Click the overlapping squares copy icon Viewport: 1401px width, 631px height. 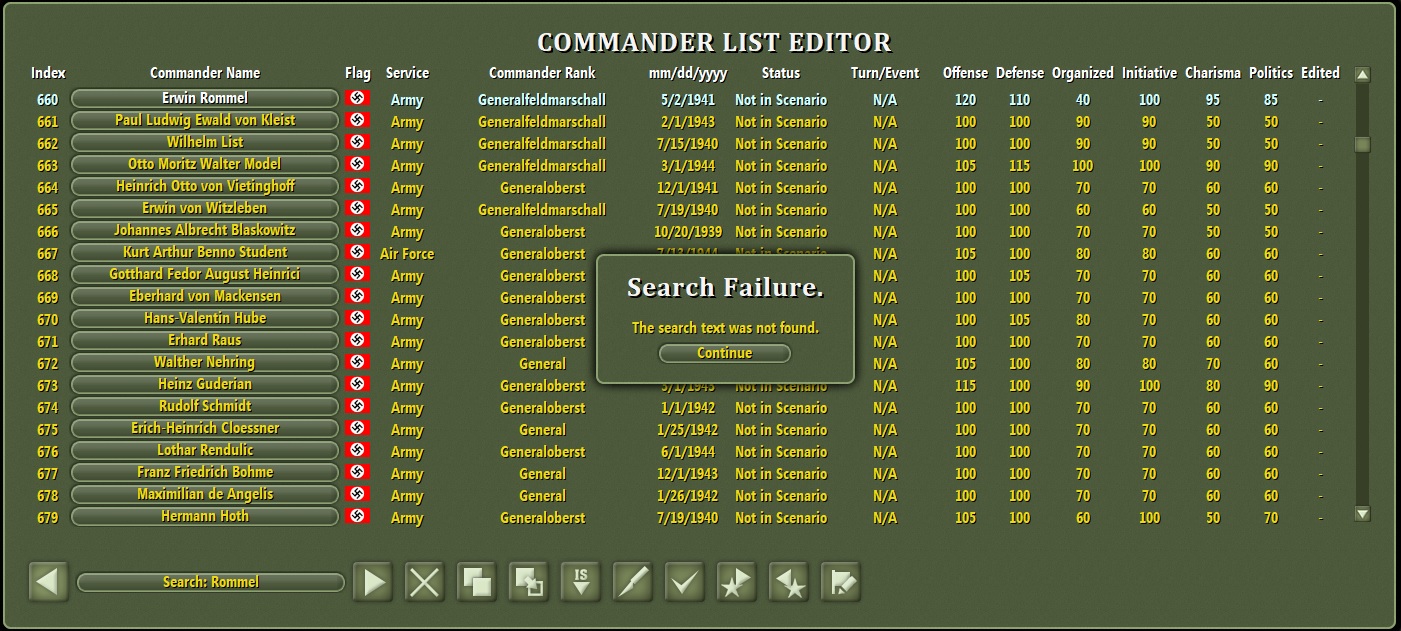[477, 582]
